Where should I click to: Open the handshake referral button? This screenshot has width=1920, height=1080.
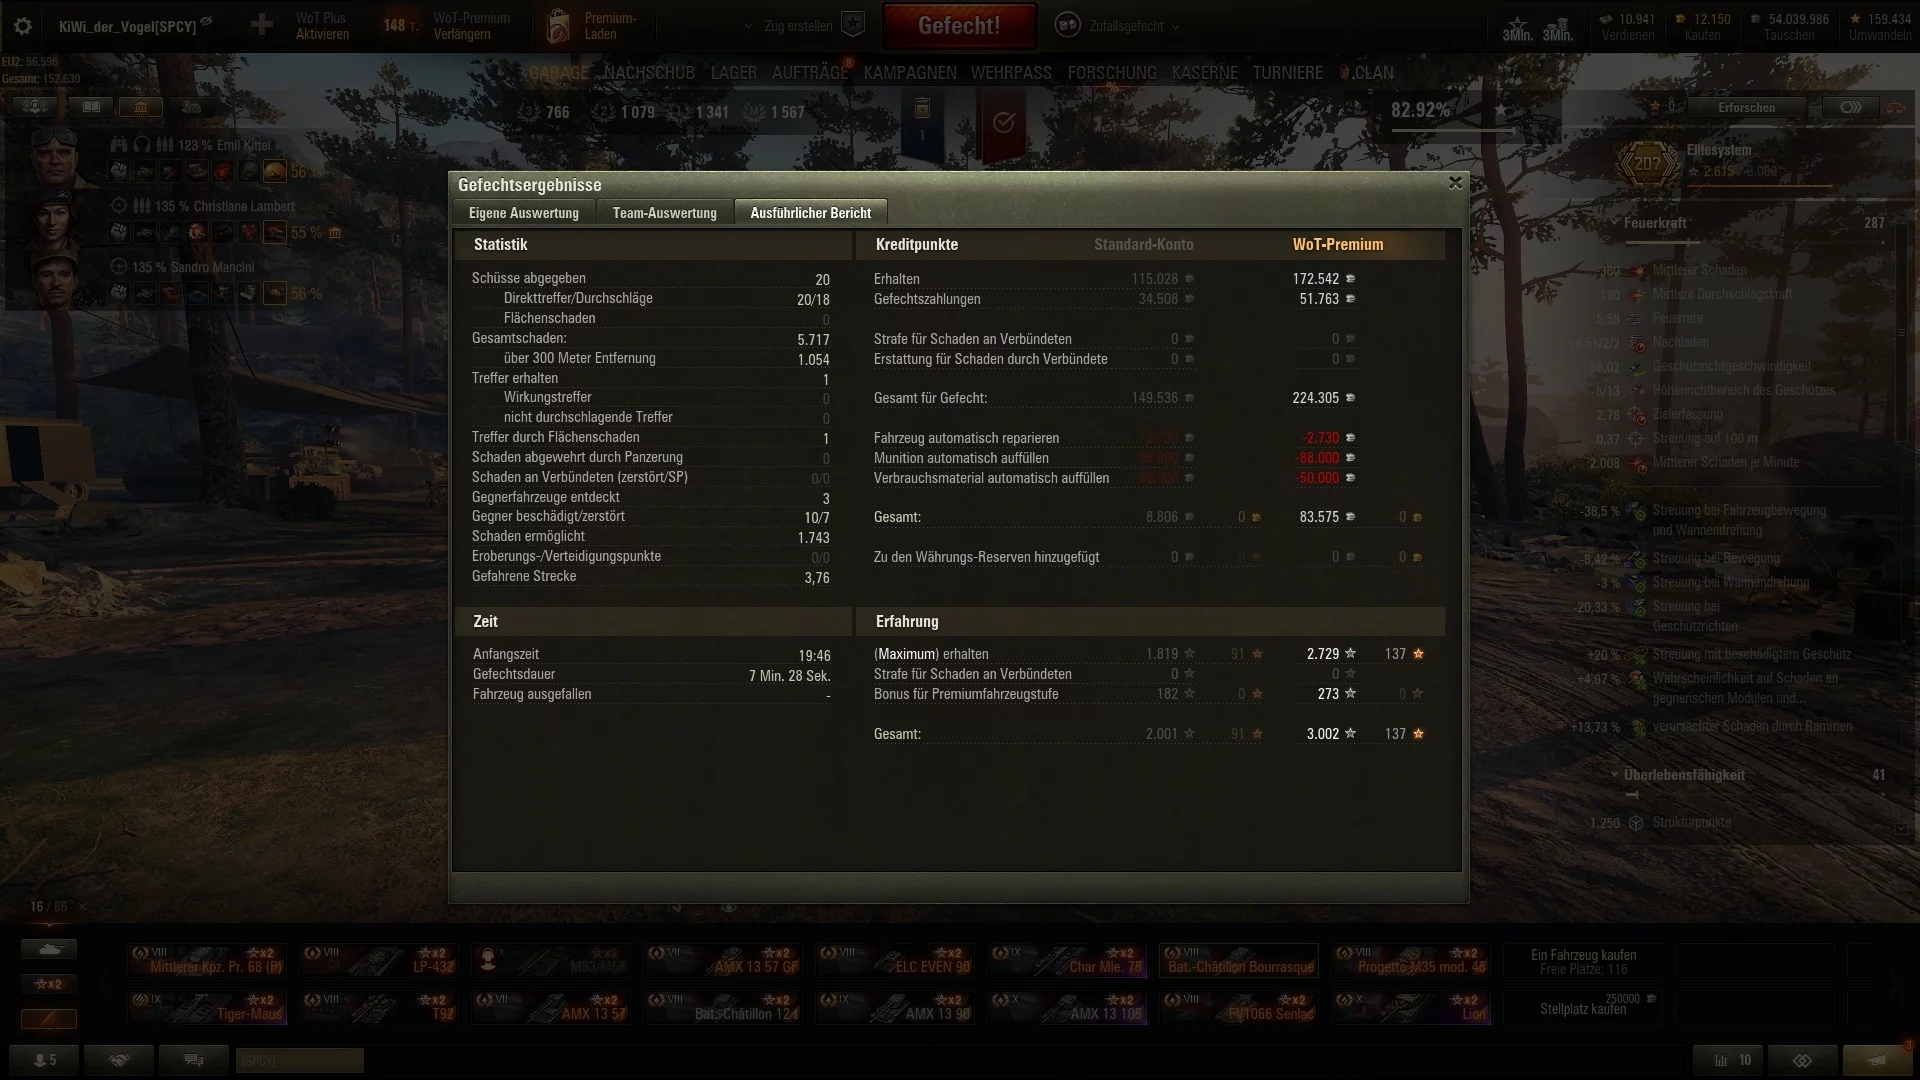tap(119, 1060)
